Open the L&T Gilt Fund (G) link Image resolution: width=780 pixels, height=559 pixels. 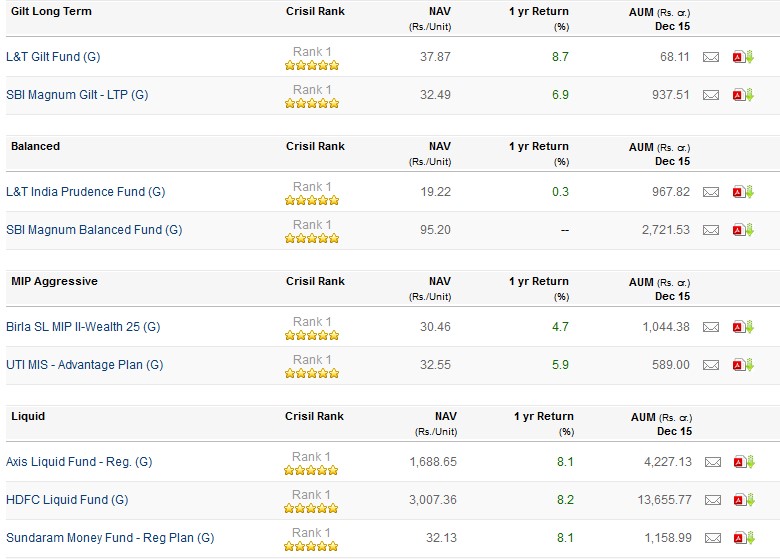pos(53,57)
